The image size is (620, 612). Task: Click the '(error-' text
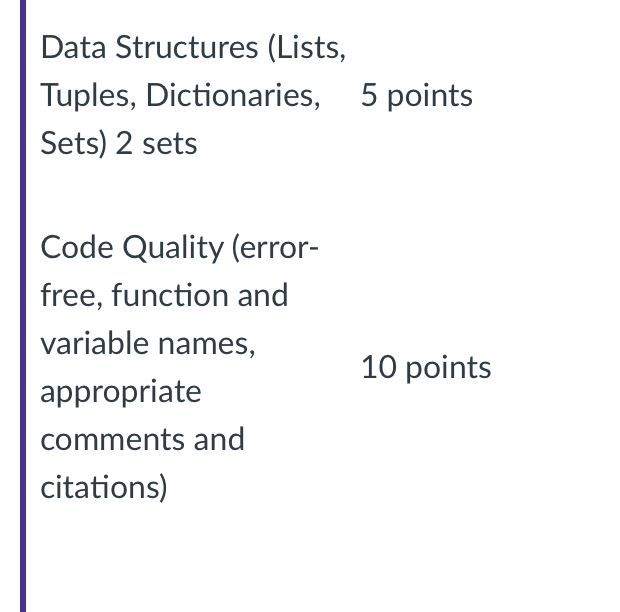(275, 249)
